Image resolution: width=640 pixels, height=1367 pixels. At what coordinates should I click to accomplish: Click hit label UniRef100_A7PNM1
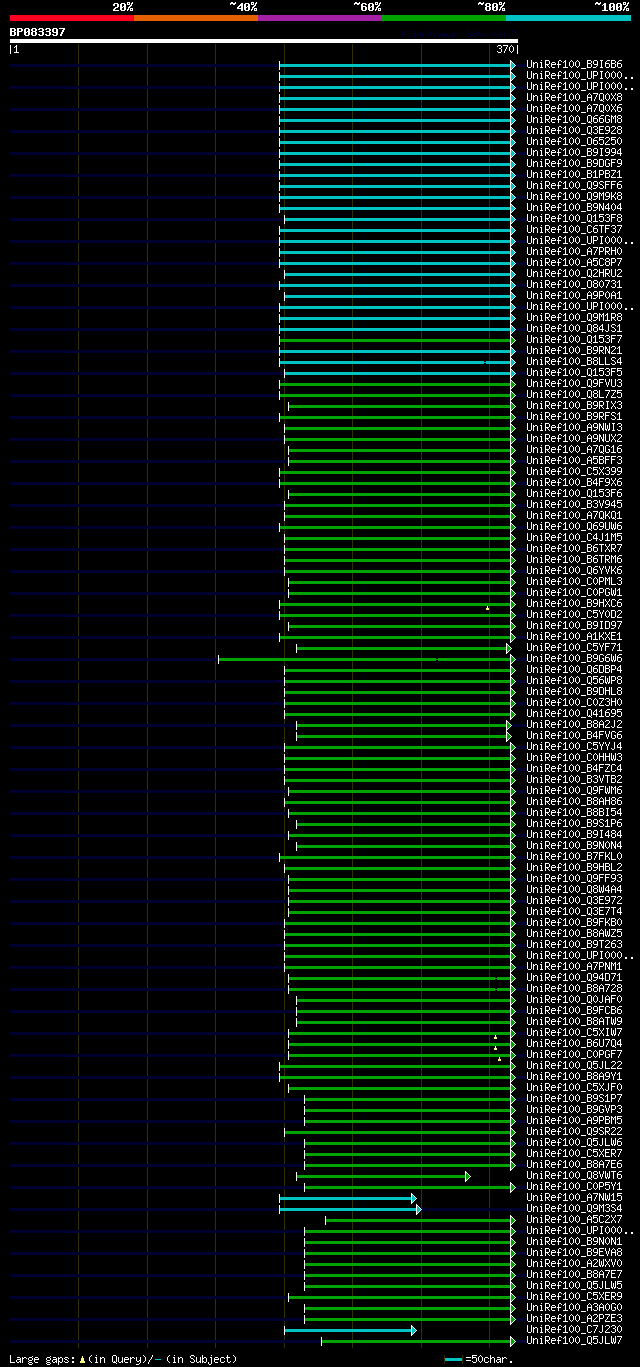point(574,967)
